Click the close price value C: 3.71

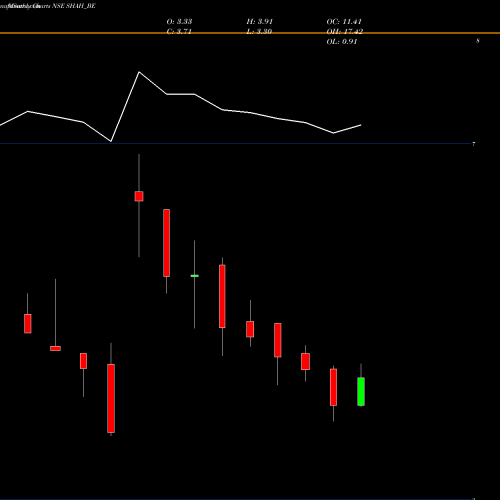click(179, 32)
